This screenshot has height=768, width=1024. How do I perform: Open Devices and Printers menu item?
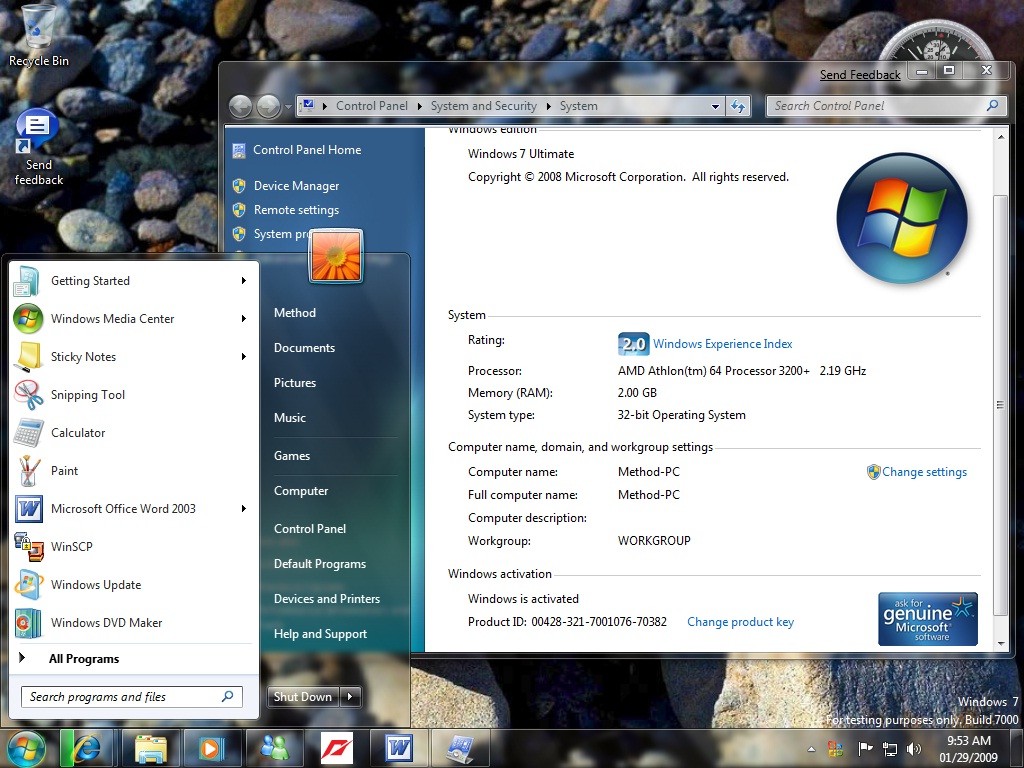327,599
